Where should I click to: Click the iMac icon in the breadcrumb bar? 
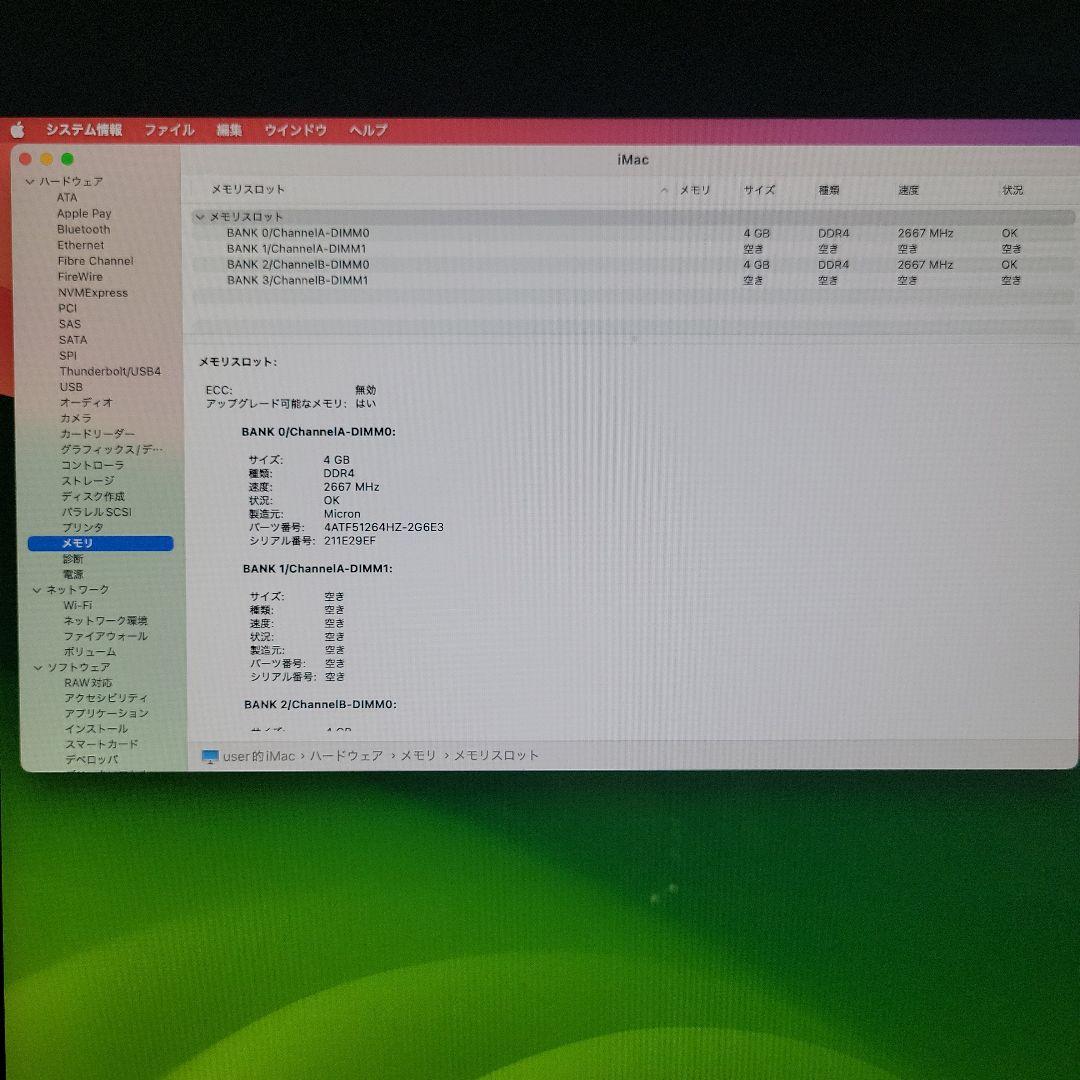coord(209,755)
